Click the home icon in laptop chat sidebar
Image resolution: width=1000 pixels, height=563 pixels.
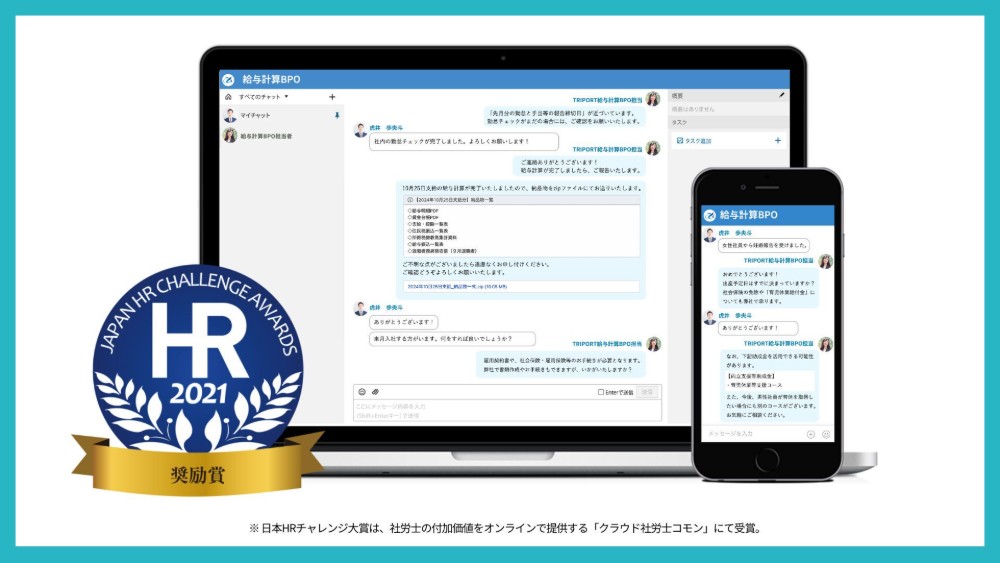pyautogui.click(x=228, y=97)
